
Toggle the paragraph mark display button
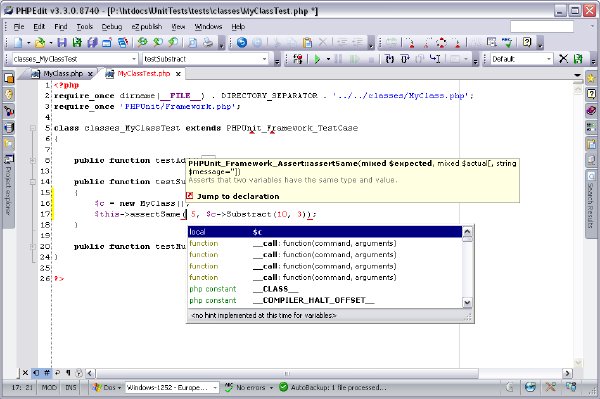click(68, 373)
